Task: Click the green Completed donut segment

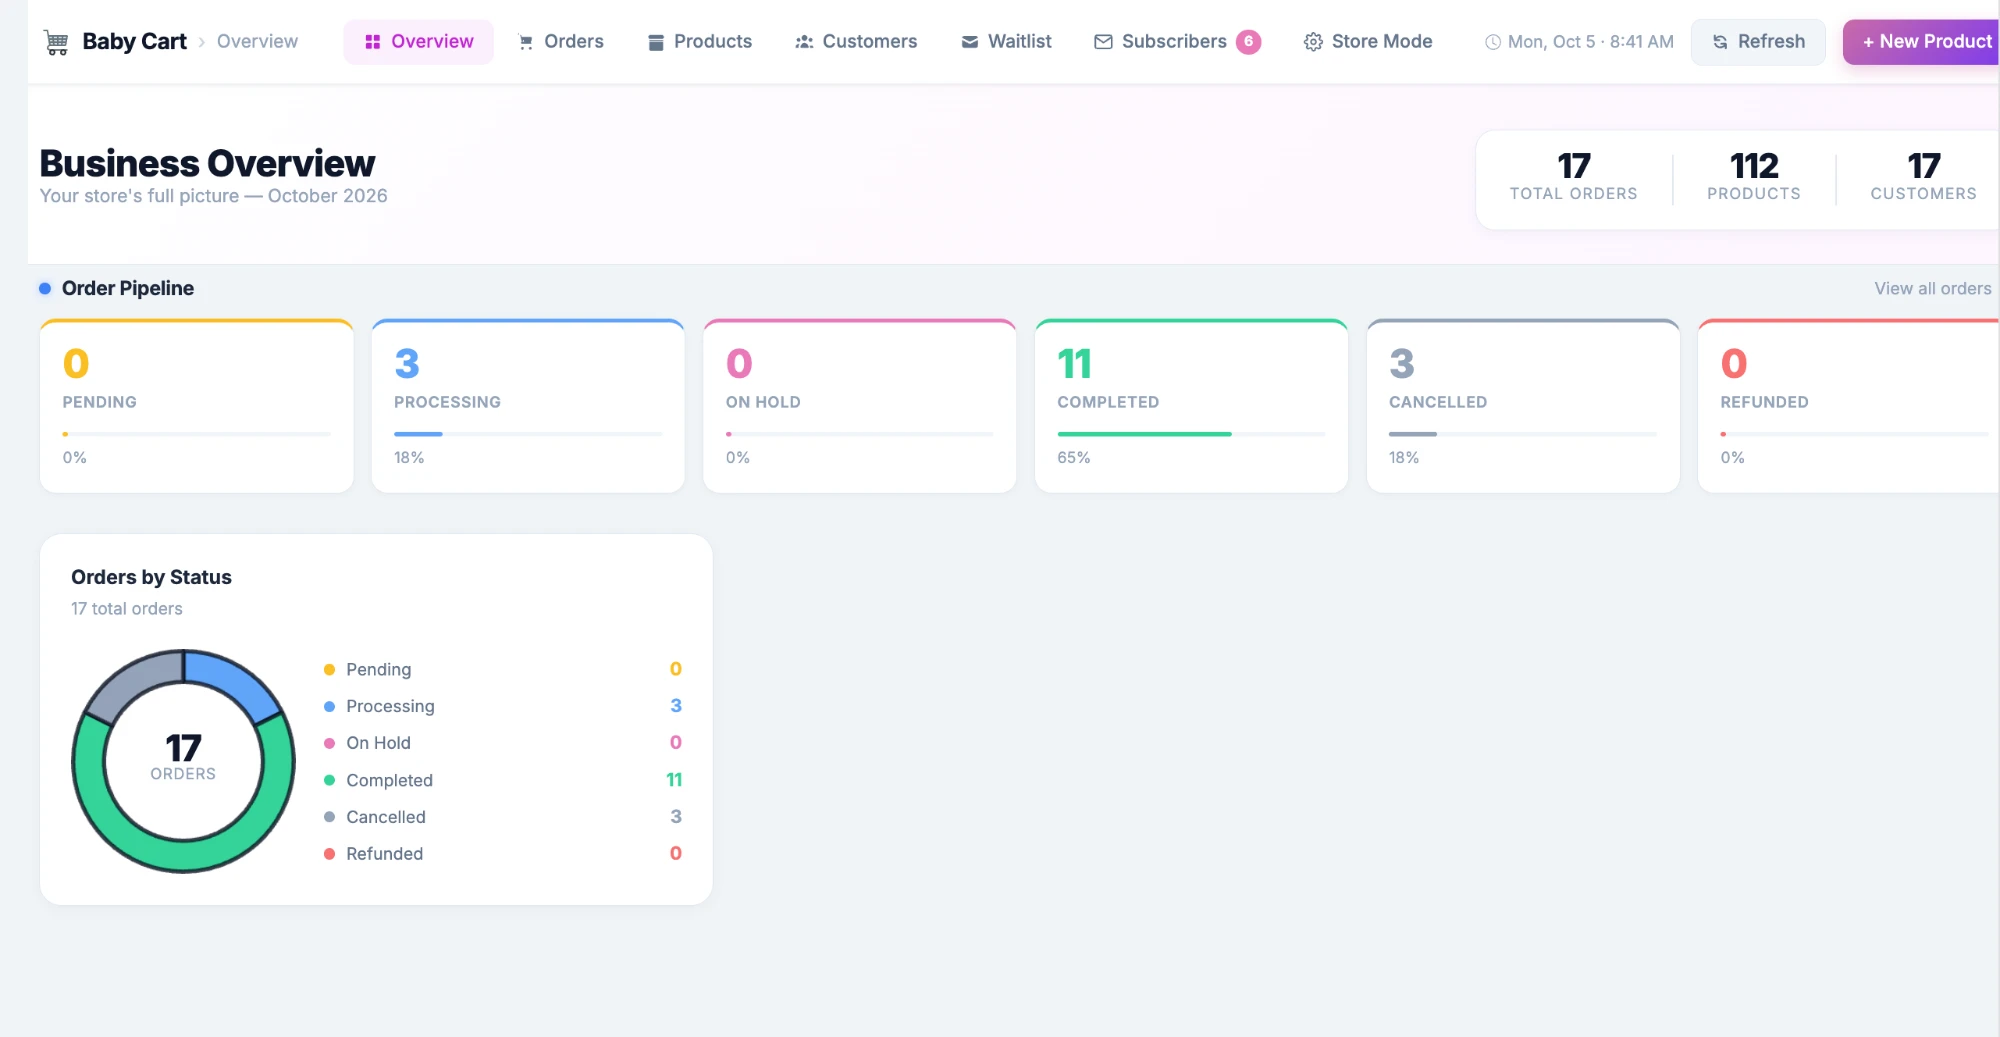Action: pos(184,856)
